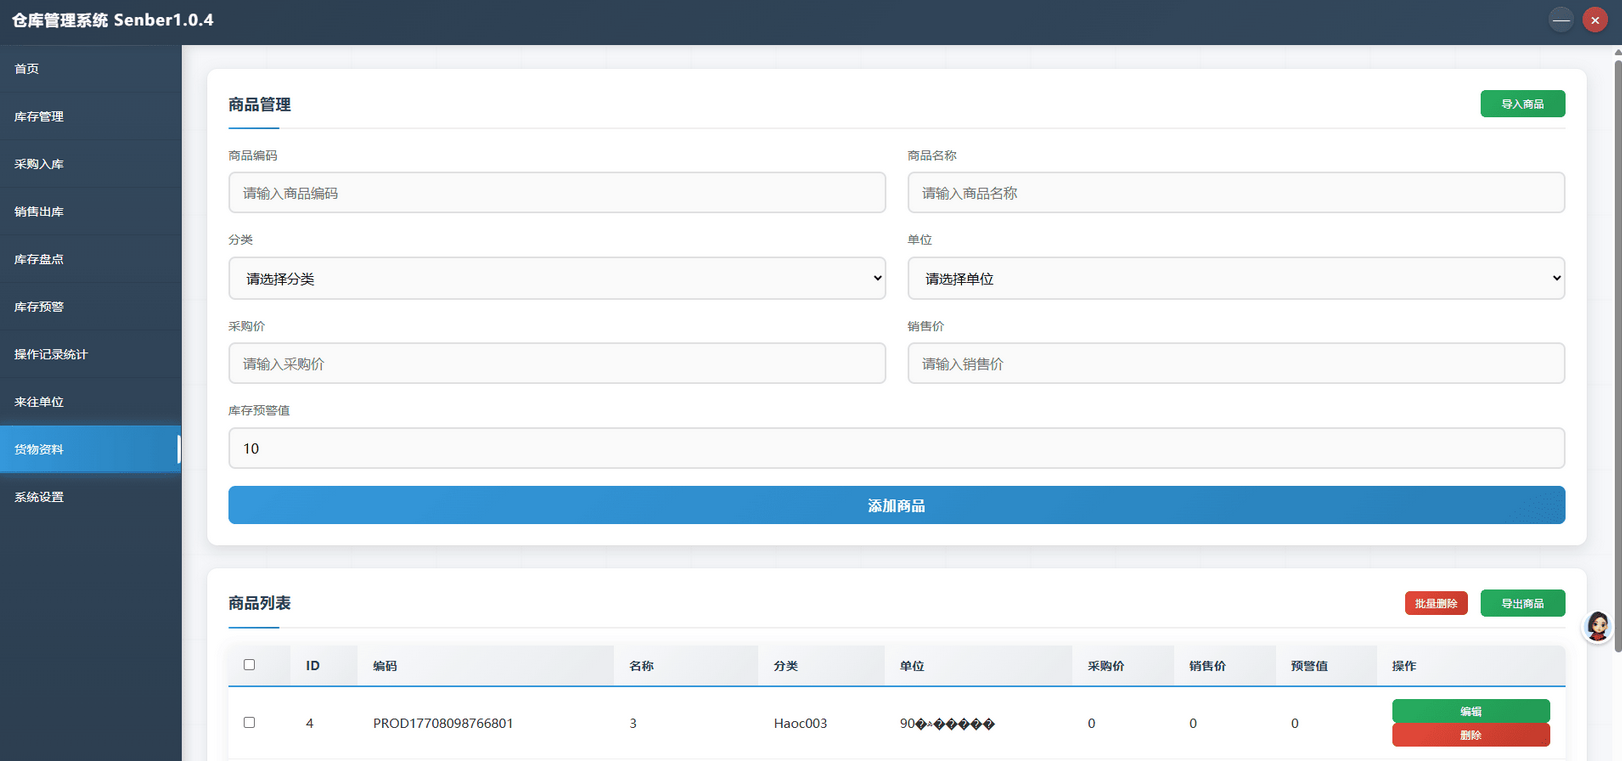Image resolution: width=1622 pixels, height=761 pixels.
Task: Navigate to 库存预警 page
Action: coord(90,307)
